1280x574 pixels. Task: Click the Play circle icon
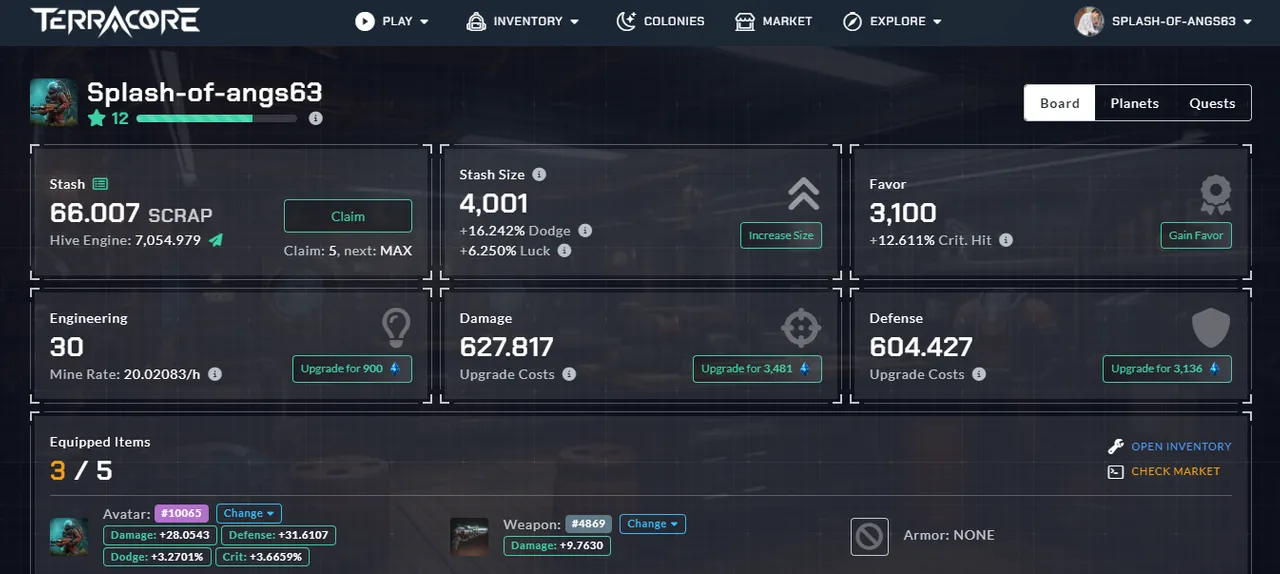point(365,21)
